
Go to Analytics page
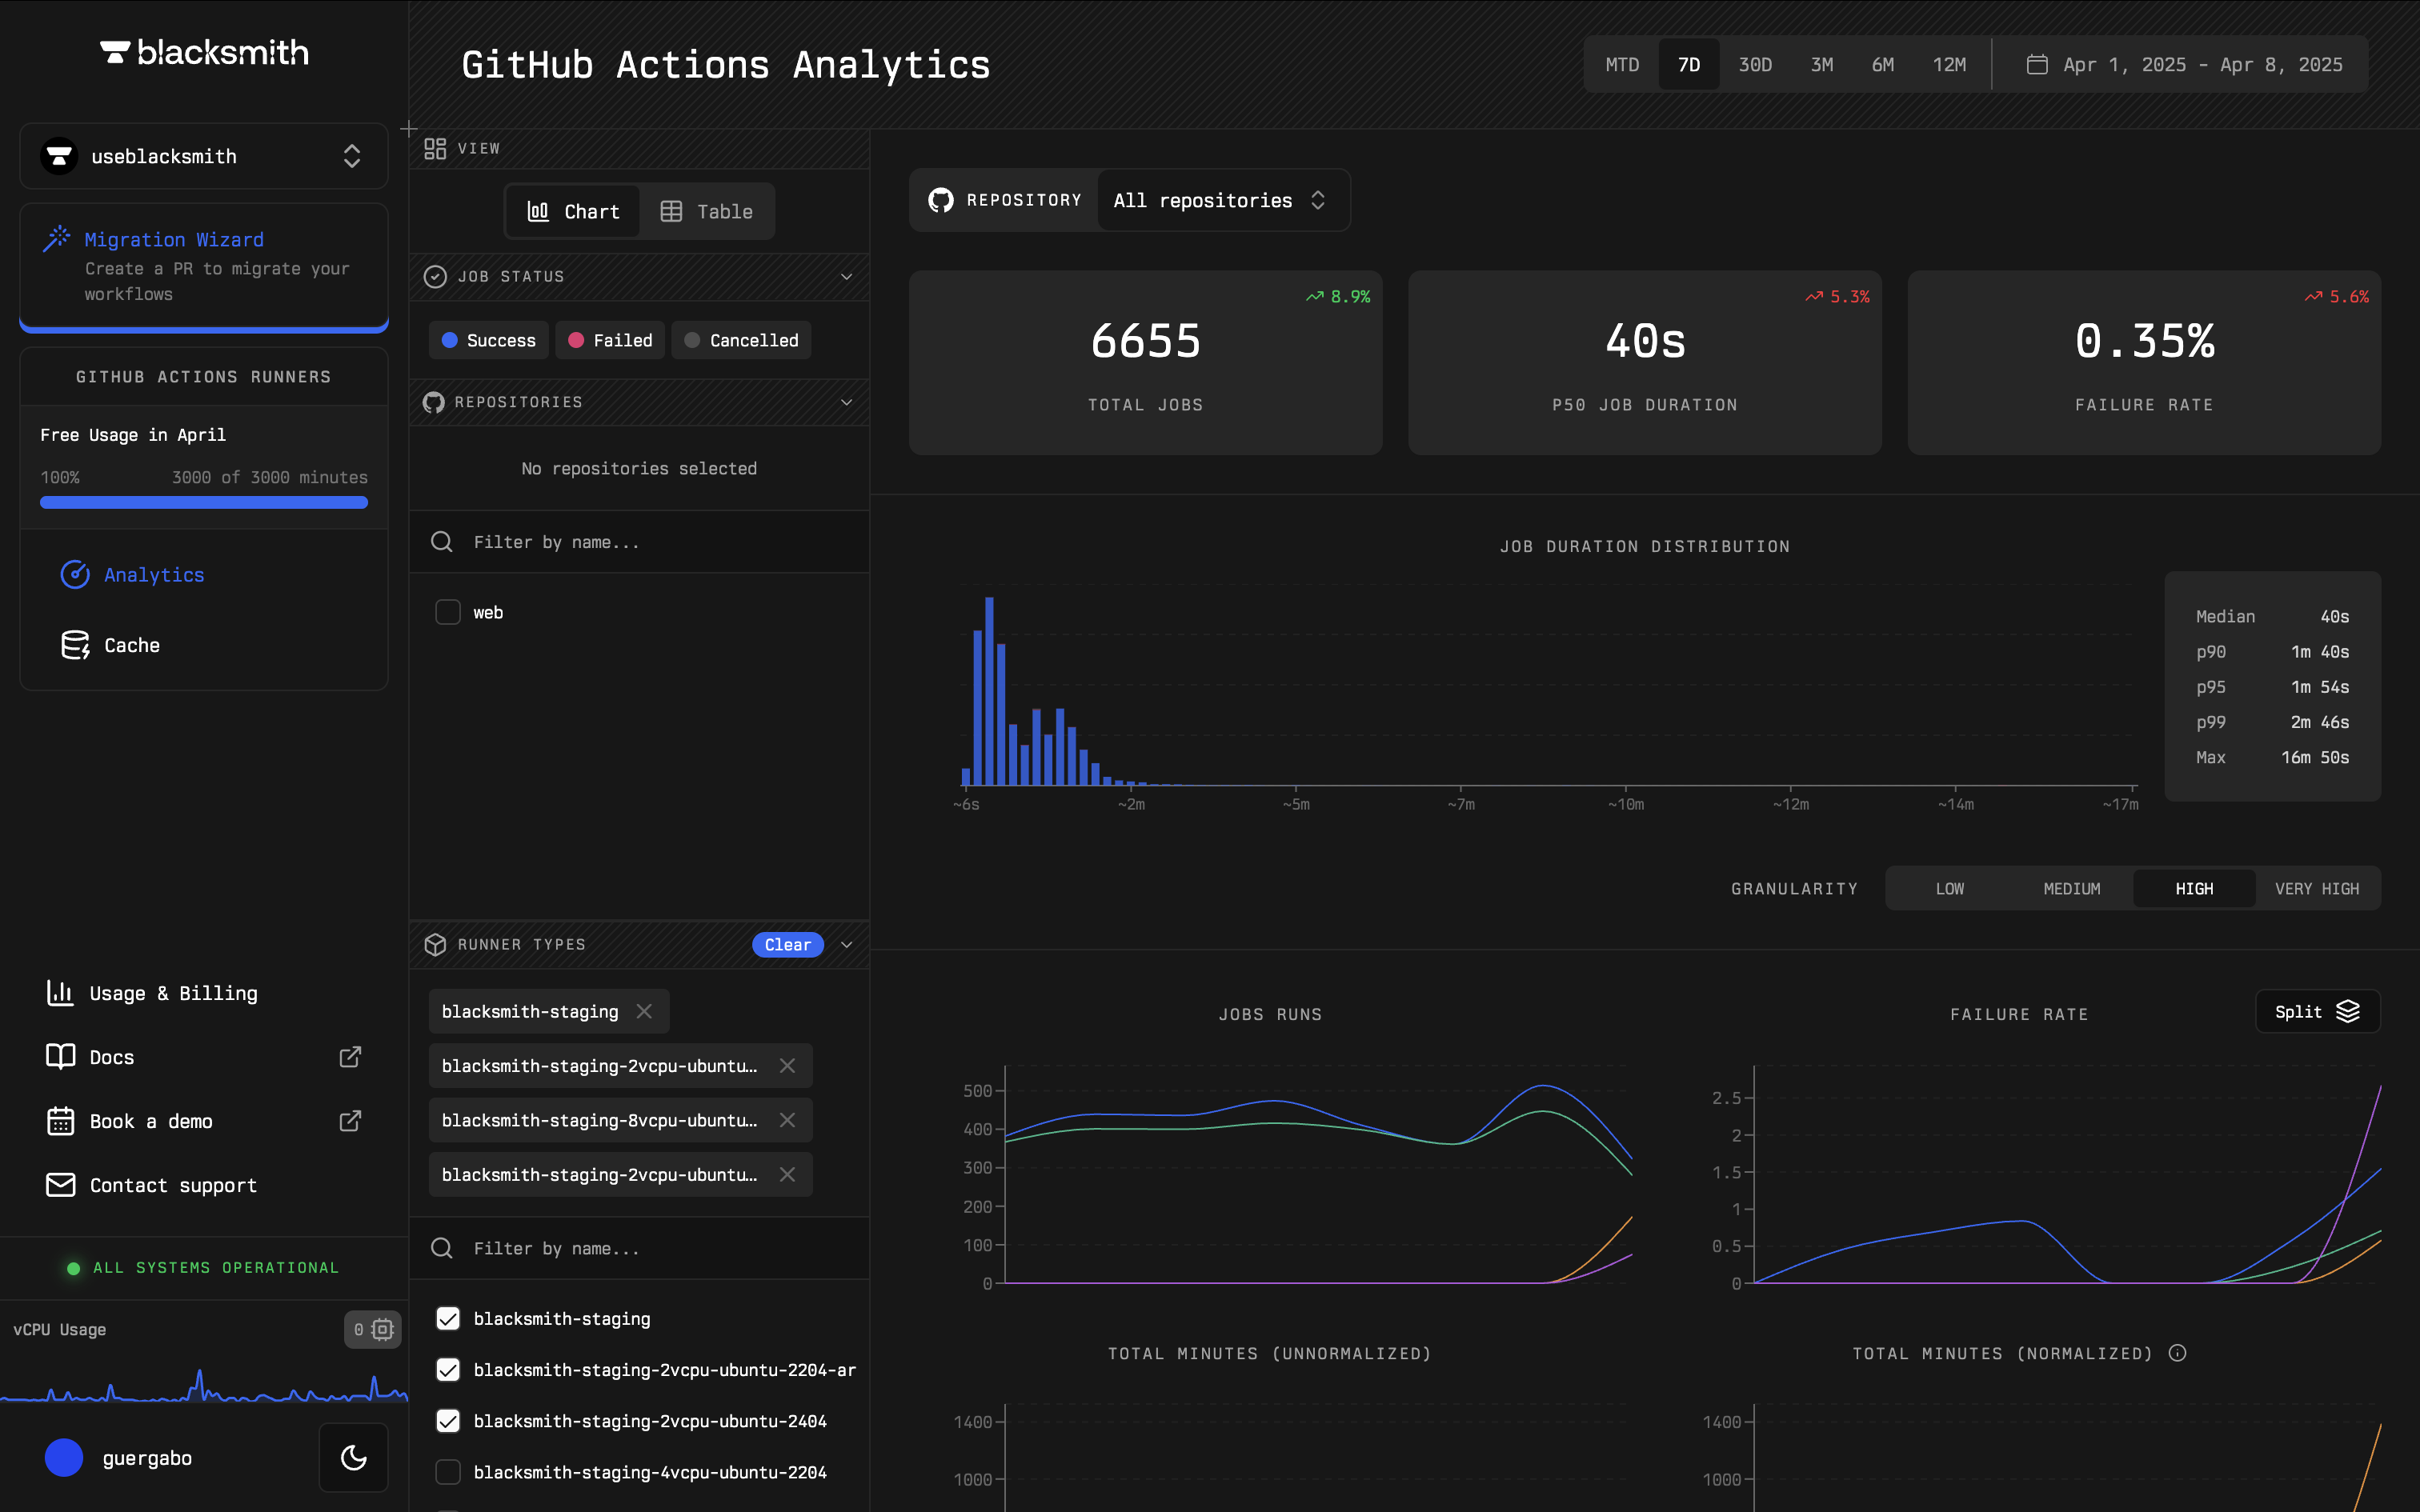click(154, 574)
